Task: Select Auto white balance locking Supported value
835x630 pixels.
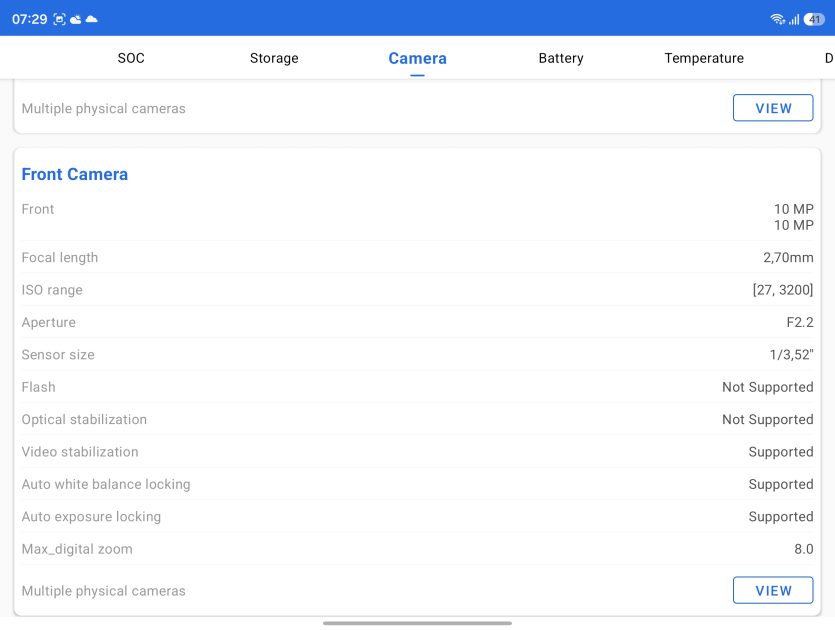Action: click(781, 485)
